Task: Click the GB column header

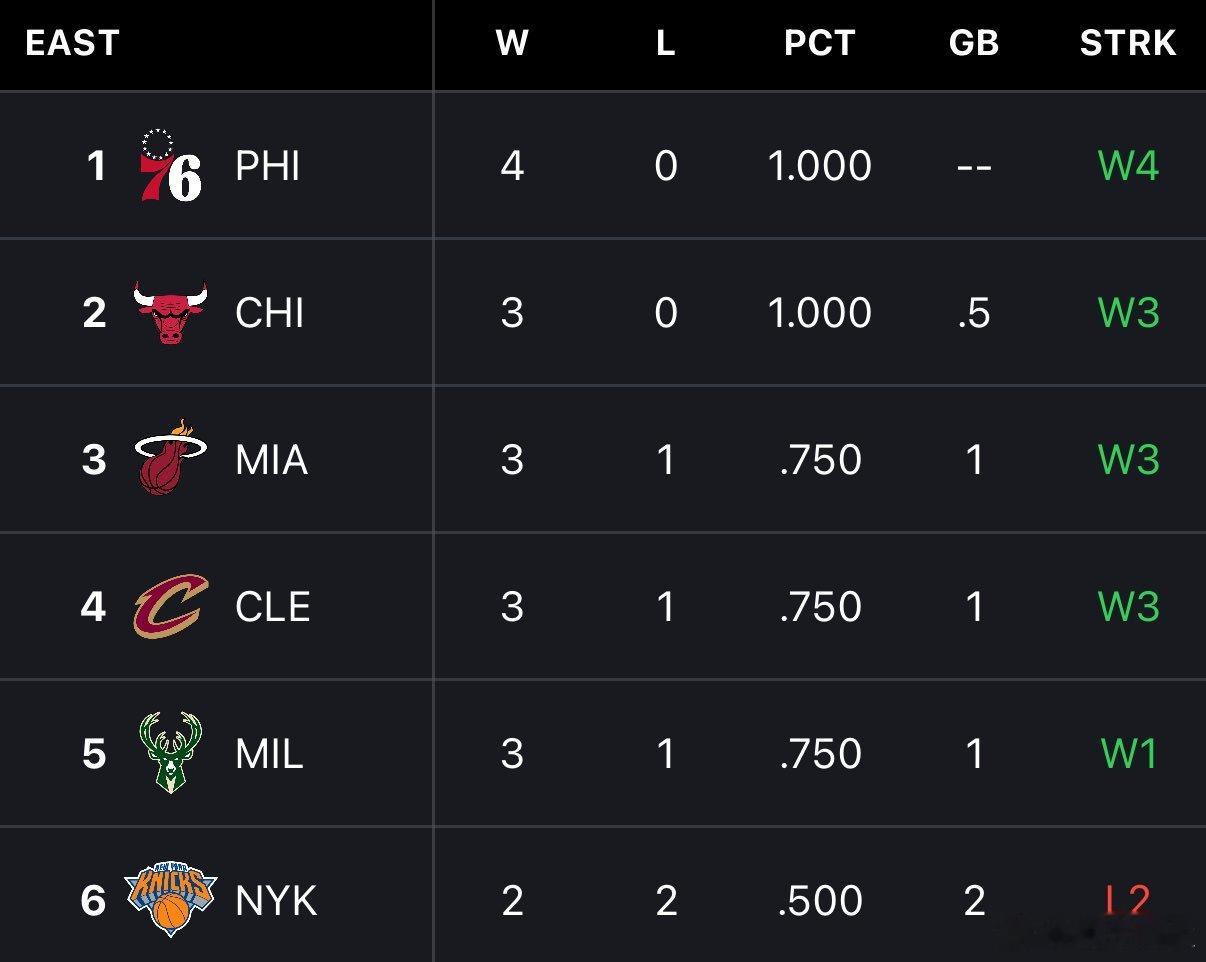Action: pos(973,43)
